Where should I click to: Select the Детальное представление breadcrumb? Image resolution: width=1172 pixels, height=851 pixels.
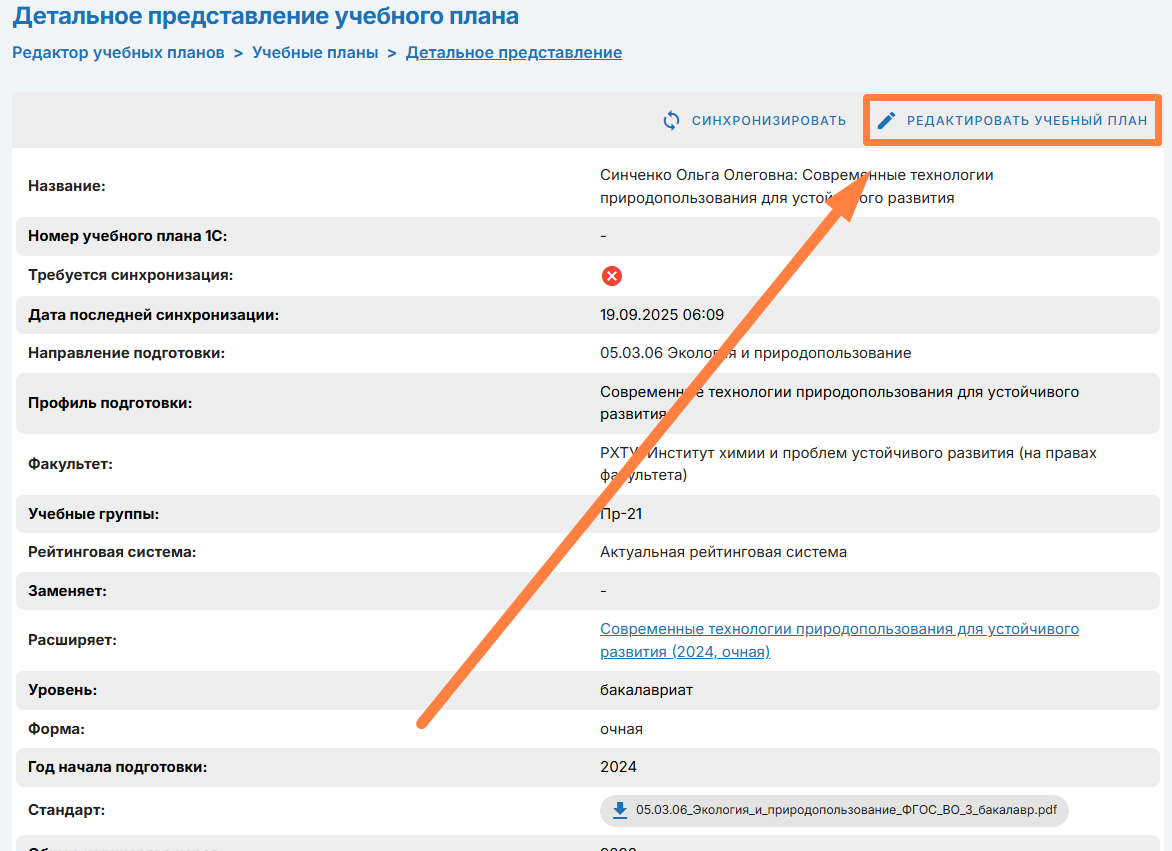pos(513,53)
